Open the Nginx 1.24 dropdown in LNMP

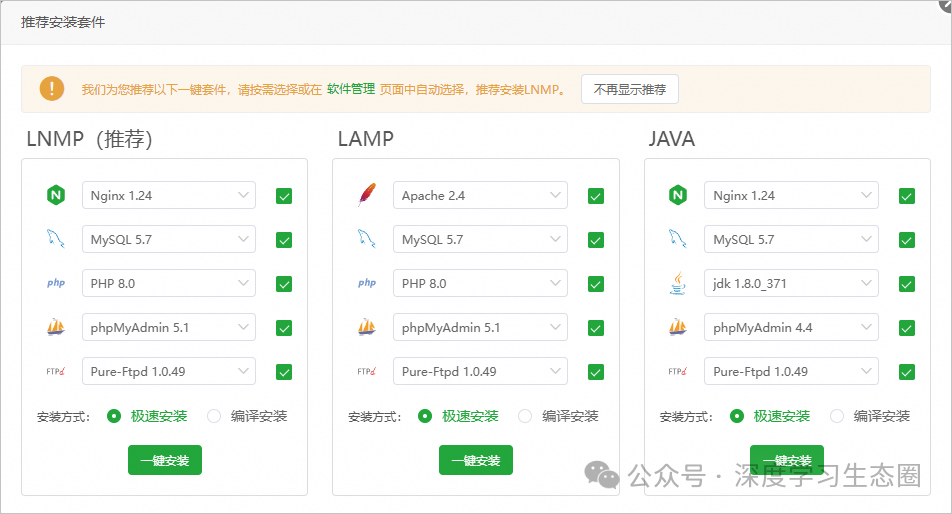coord(169,195)
